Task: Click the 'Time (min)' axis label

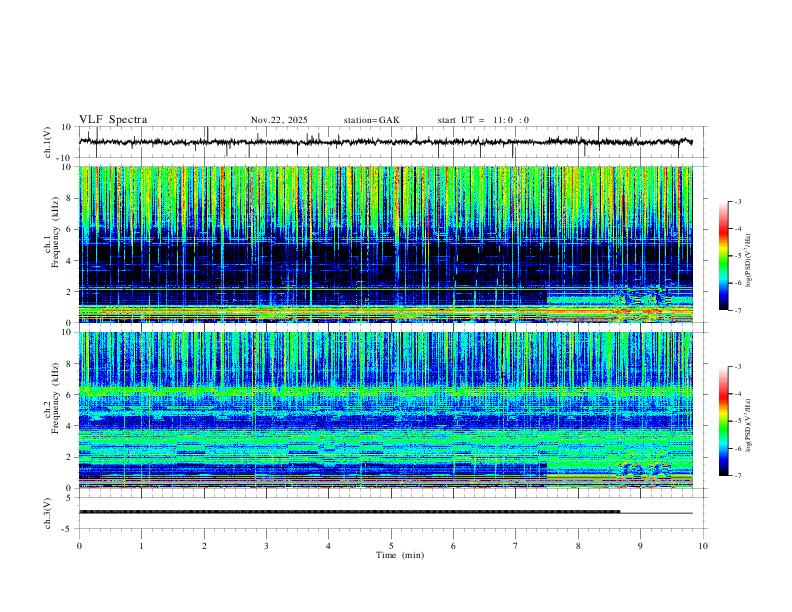Action: tap(400, 555)
